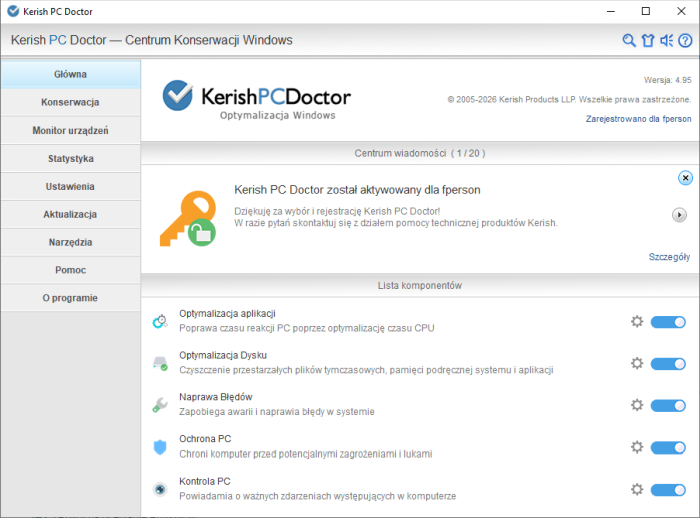Image resolution: width=700 pixels, height=518 pixels.
Task: Click the KerishPCDoctor checkmark logo
Action: [x=178, y=95]
